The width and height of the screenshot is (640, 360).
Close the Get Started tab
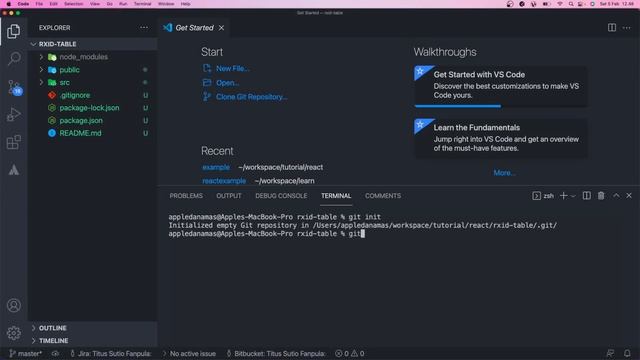pyautogui.click(x=221, y=28)
